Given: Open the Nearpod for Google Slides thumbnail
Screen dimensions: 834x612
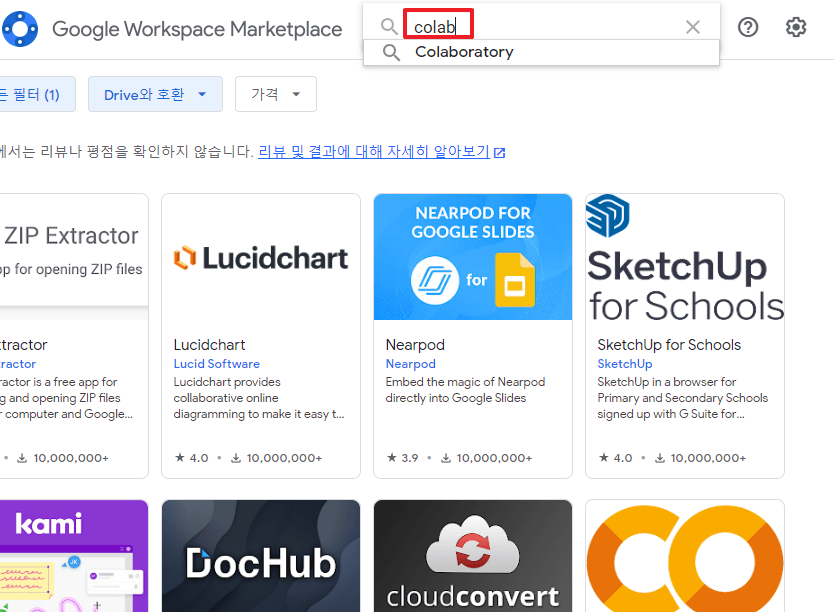Looking at the screenshot, I should click(x=473, y=257).
